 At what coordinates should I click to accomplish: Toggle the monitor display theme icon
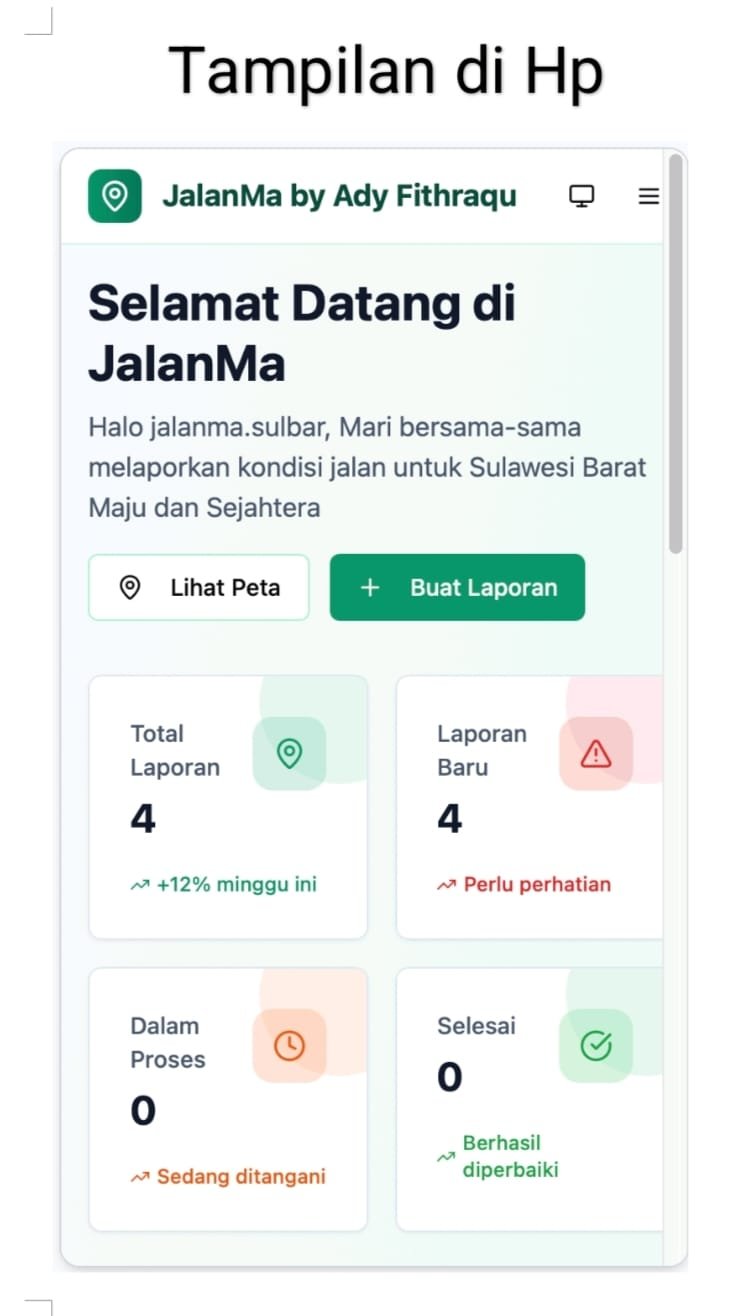click(581, 196)
